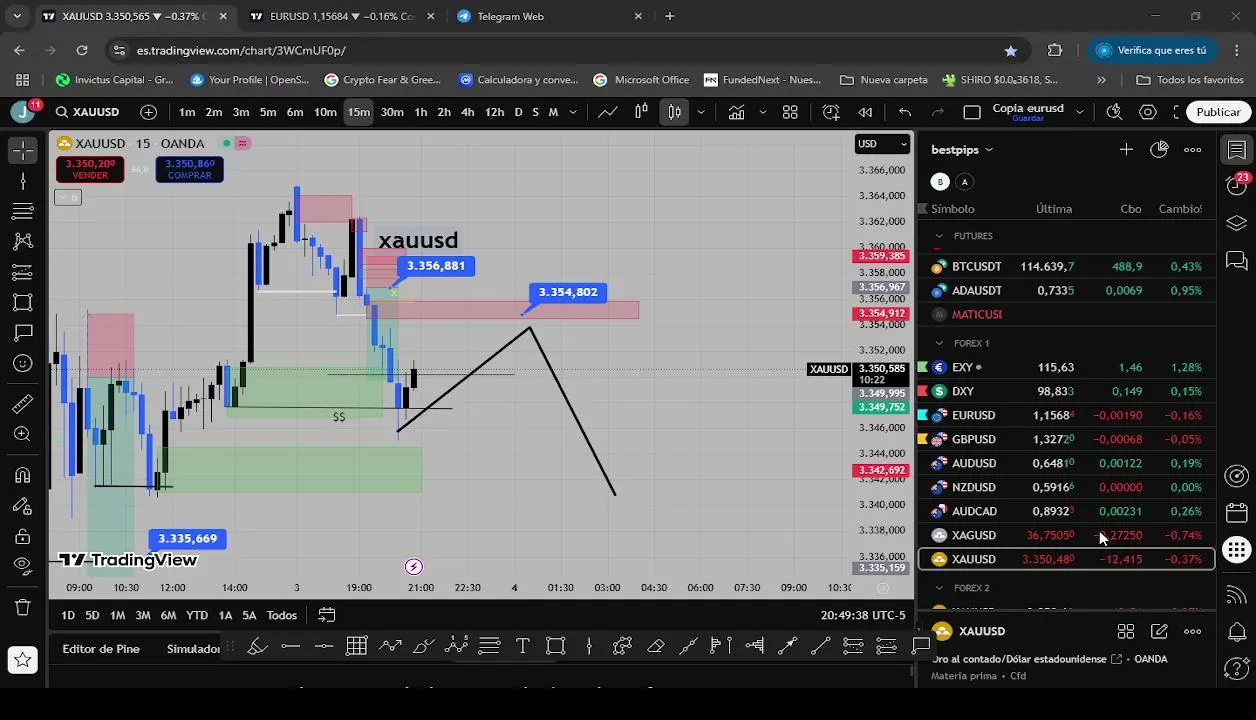Select the BTCUSDT watchlist row
Screen dimensions: 1256x720
(x=1067, y=267)
